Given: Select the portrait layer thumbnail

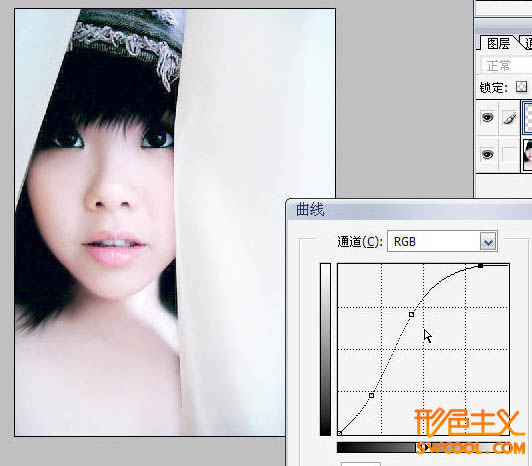Looking at the screenshot, I should (528, 155).
